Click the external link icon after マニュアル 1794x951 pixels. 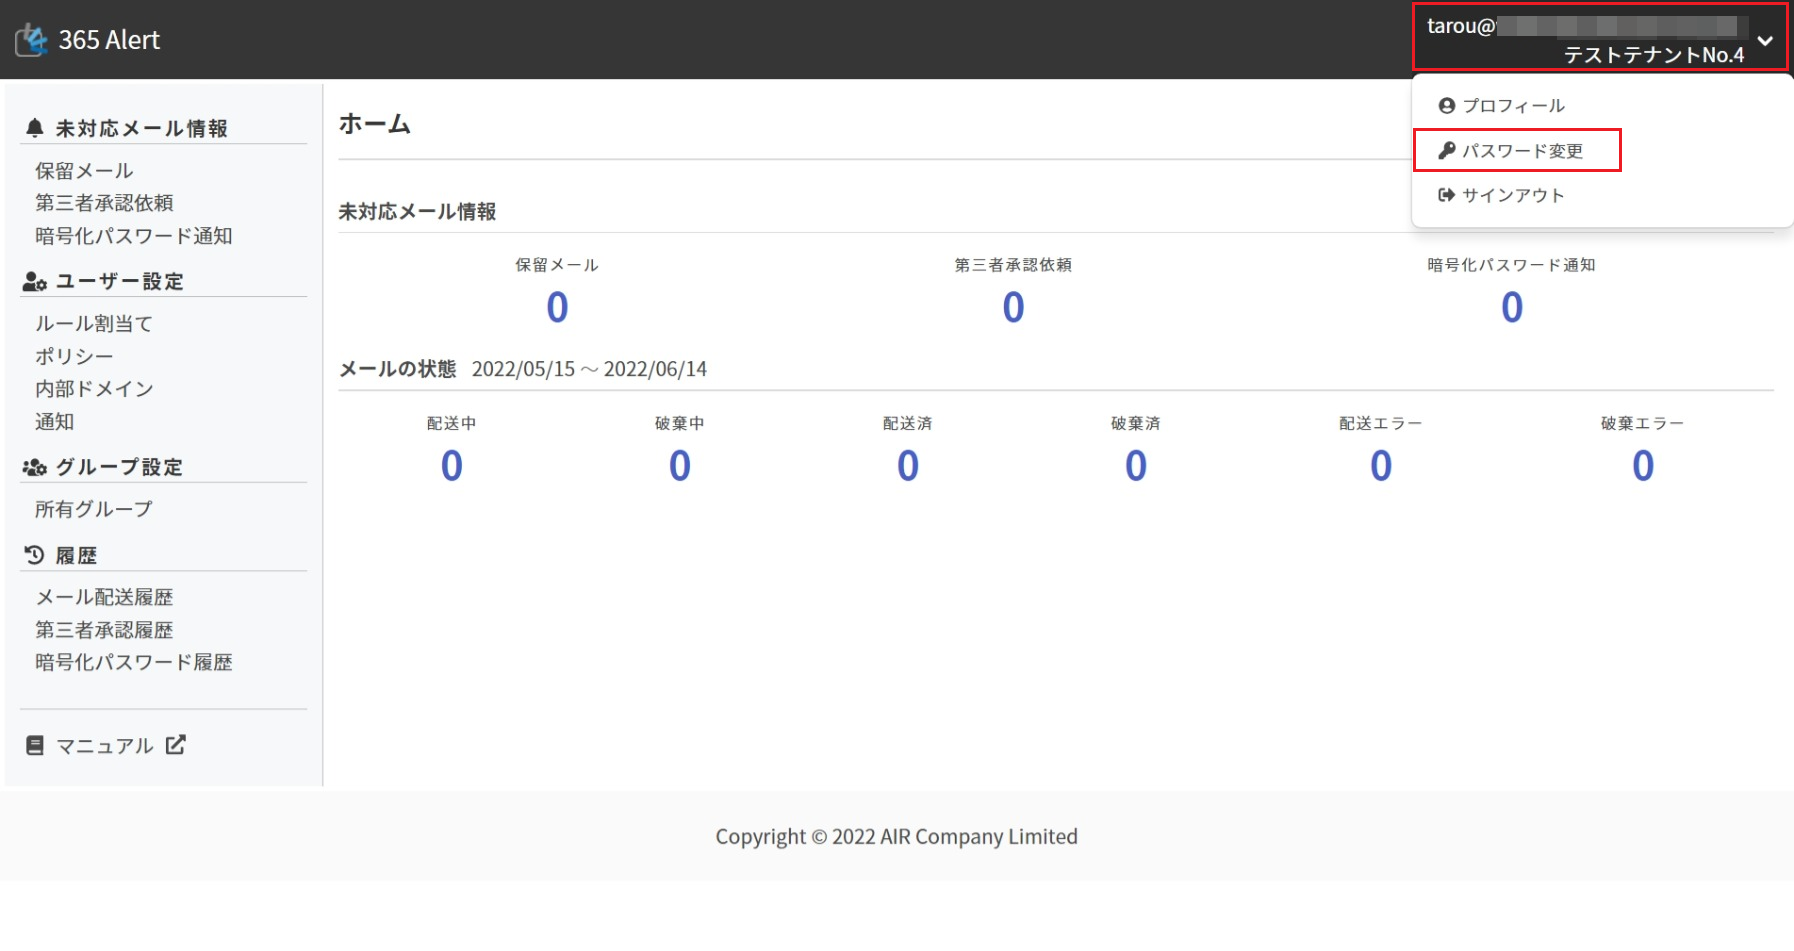click(x=176, y=745)
